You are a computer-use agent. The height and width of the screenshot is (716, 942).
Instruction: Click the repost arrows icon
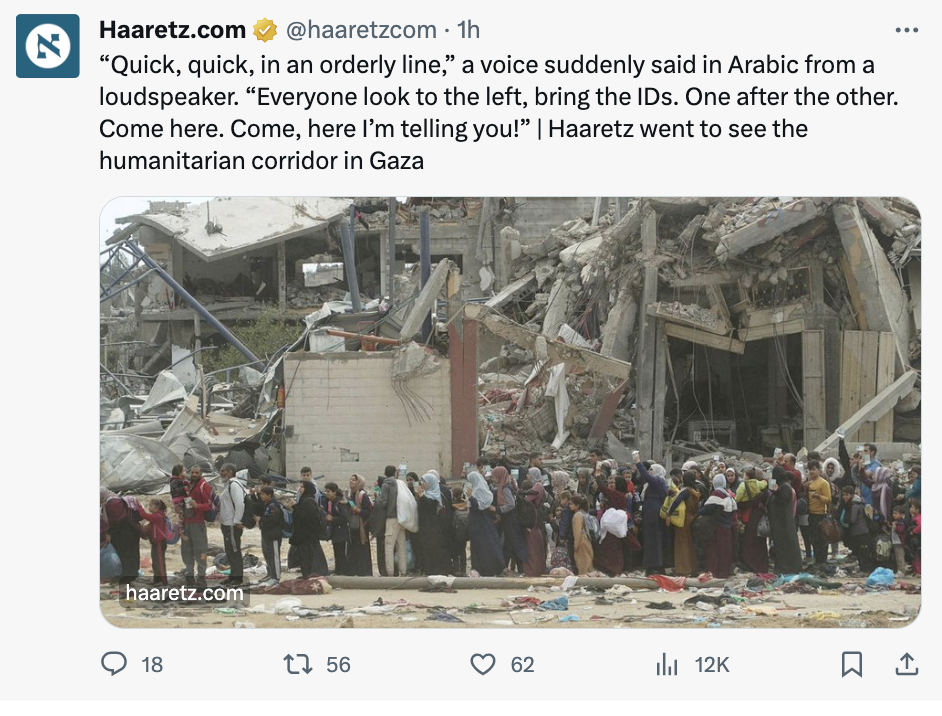tap(298, 664)
